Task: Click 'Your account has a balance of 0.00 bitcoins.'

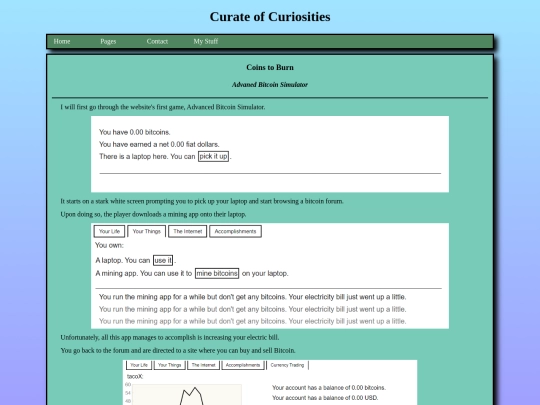Action: coord(329,388)
